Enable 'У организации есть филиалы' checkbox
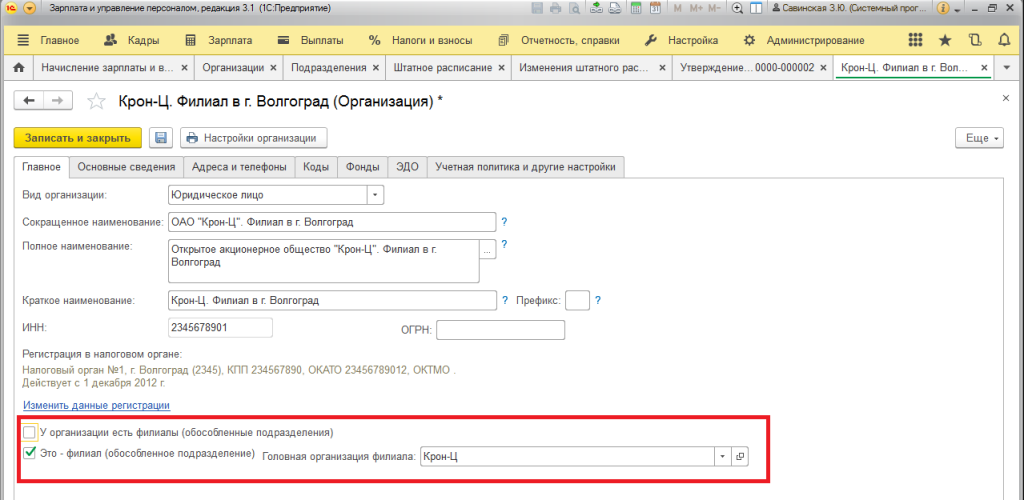Screen dimensions: 1024x500 [29, 432]
